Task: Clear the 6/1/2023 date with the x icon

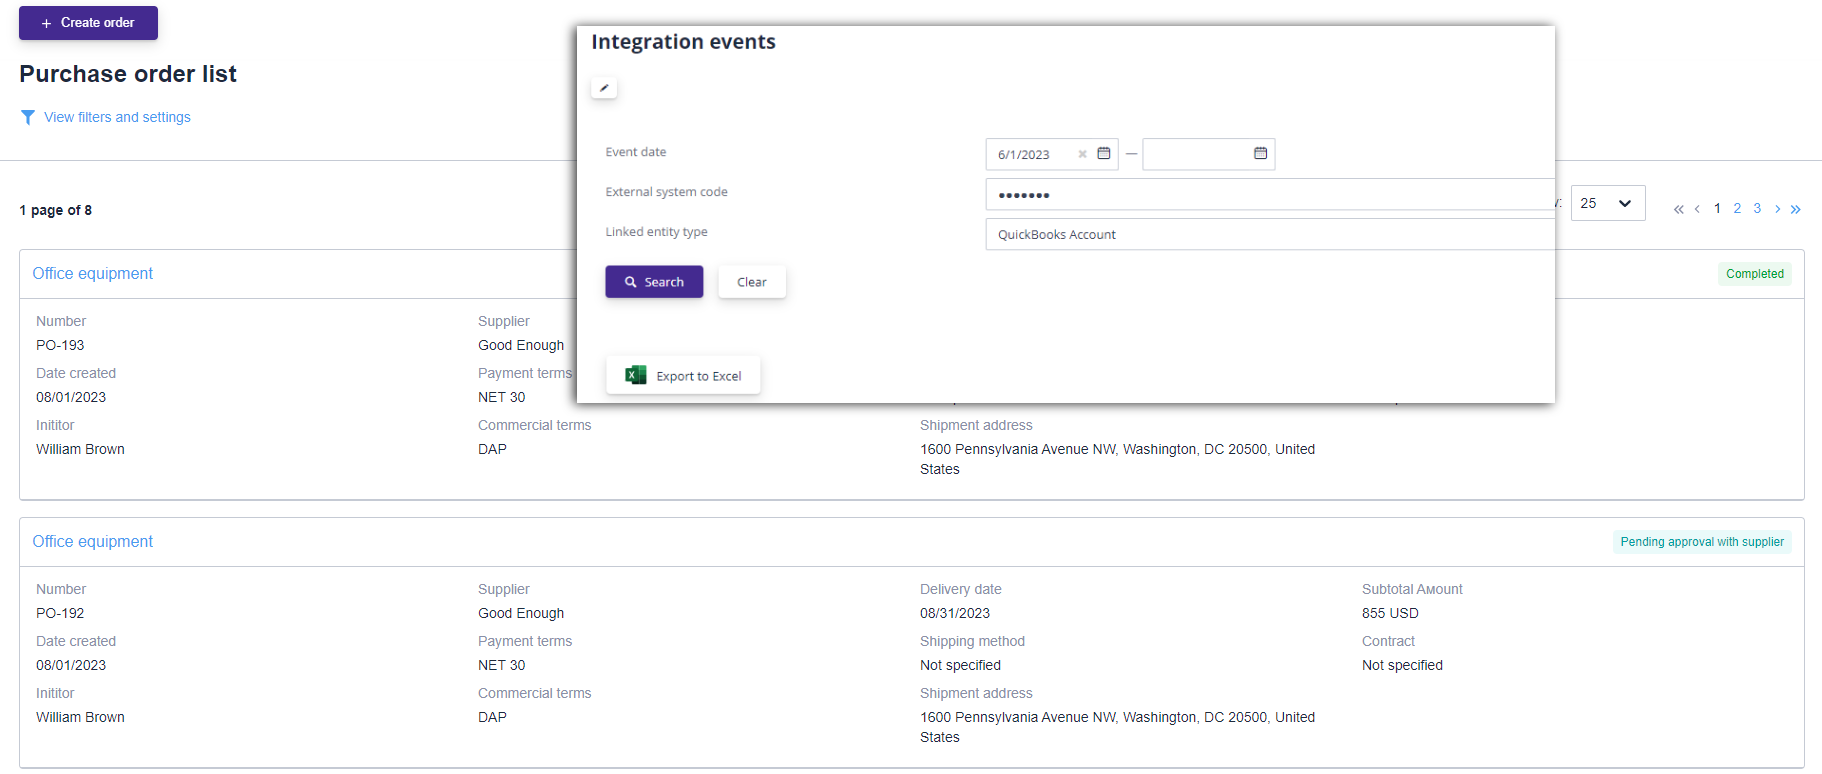Action: [1082, 155]
